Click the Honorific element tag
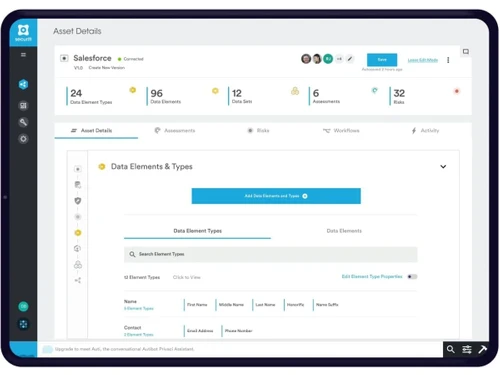The width and height of the screenshot is (500, 375). coord(295,305)
